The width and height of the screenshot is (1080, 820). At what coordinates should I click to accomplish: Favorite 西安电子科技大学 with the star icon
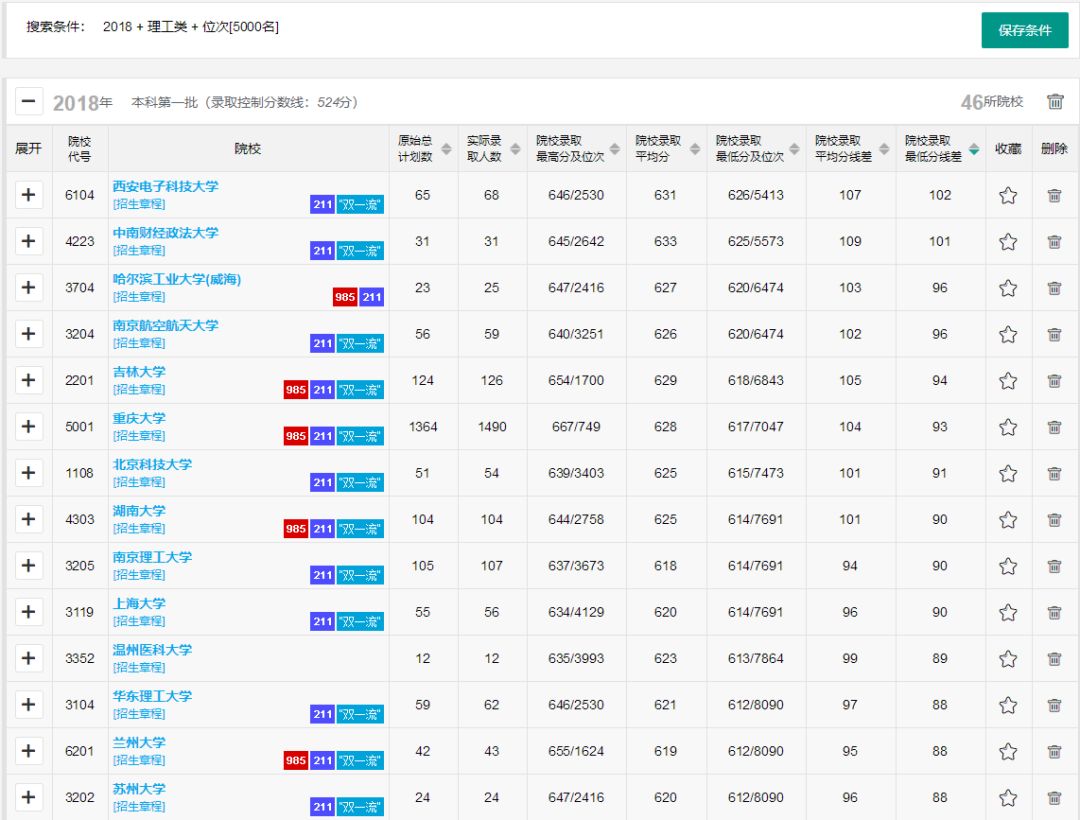(1008, 196)
